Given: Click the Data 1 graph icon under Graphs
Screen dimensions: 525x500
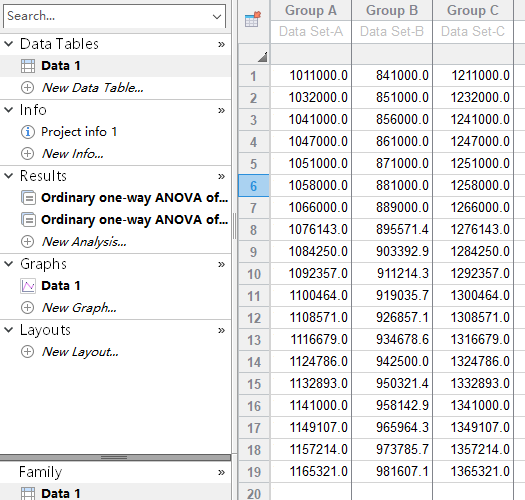Looking at the screenshot, I should click(x=28, y=286).
